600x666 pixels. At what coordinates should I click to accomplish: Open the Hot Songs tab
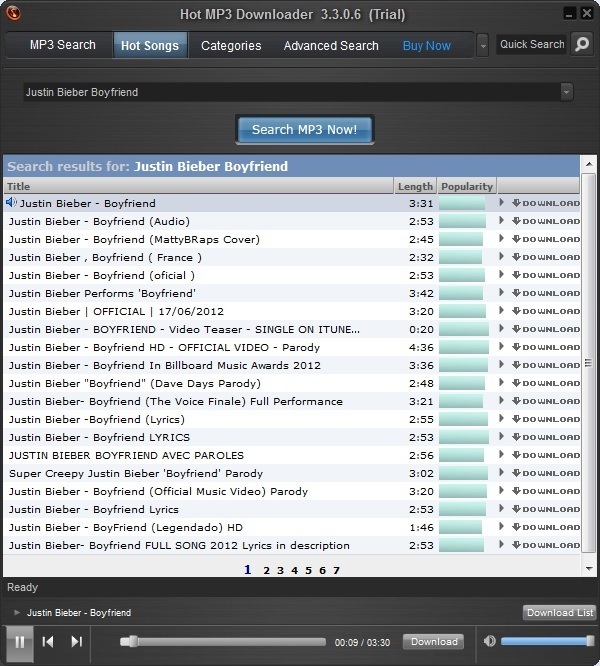pos(150,45)
